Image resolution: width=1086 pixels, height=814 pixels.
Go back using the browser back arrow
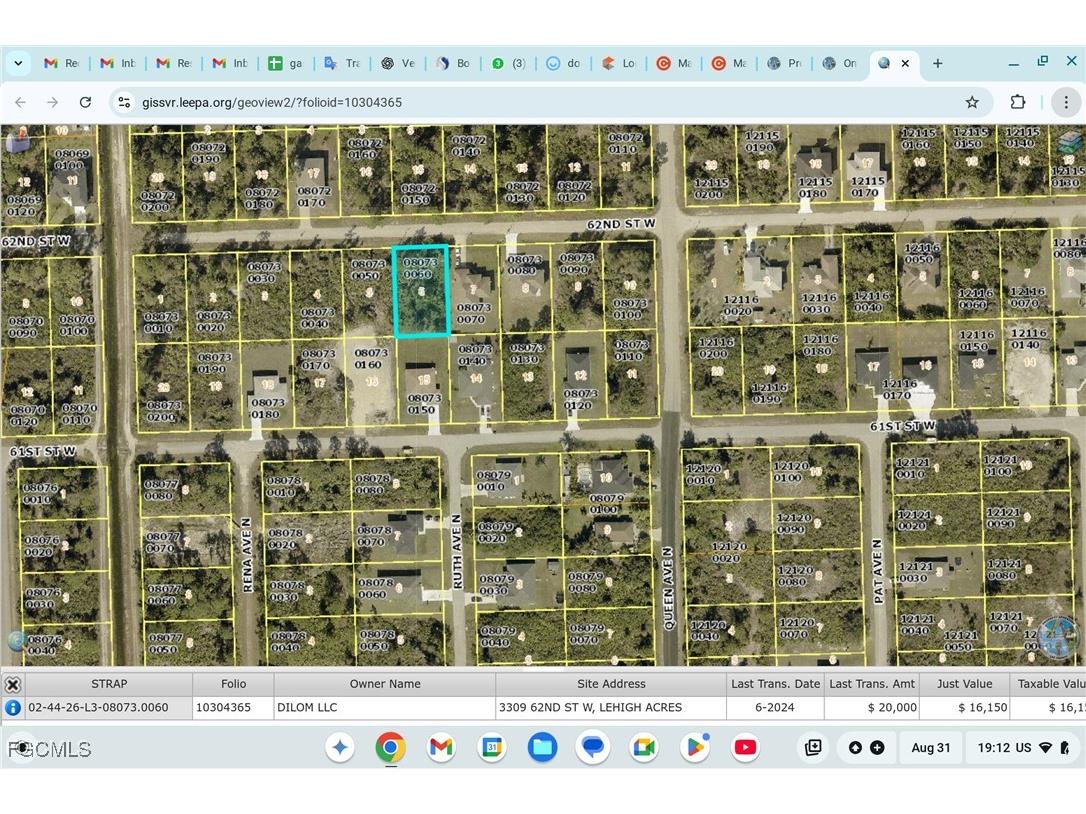pyautogui.click(x=20, y=101)
